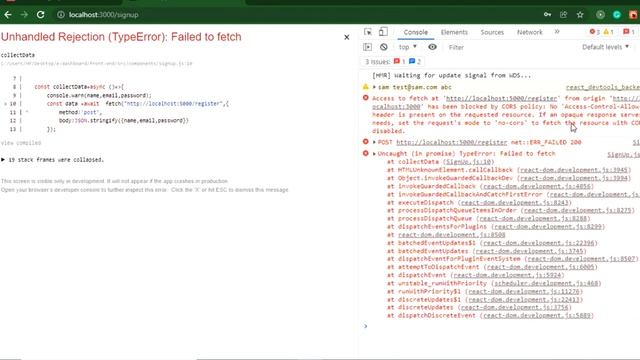Click the View compiled link

21,143
